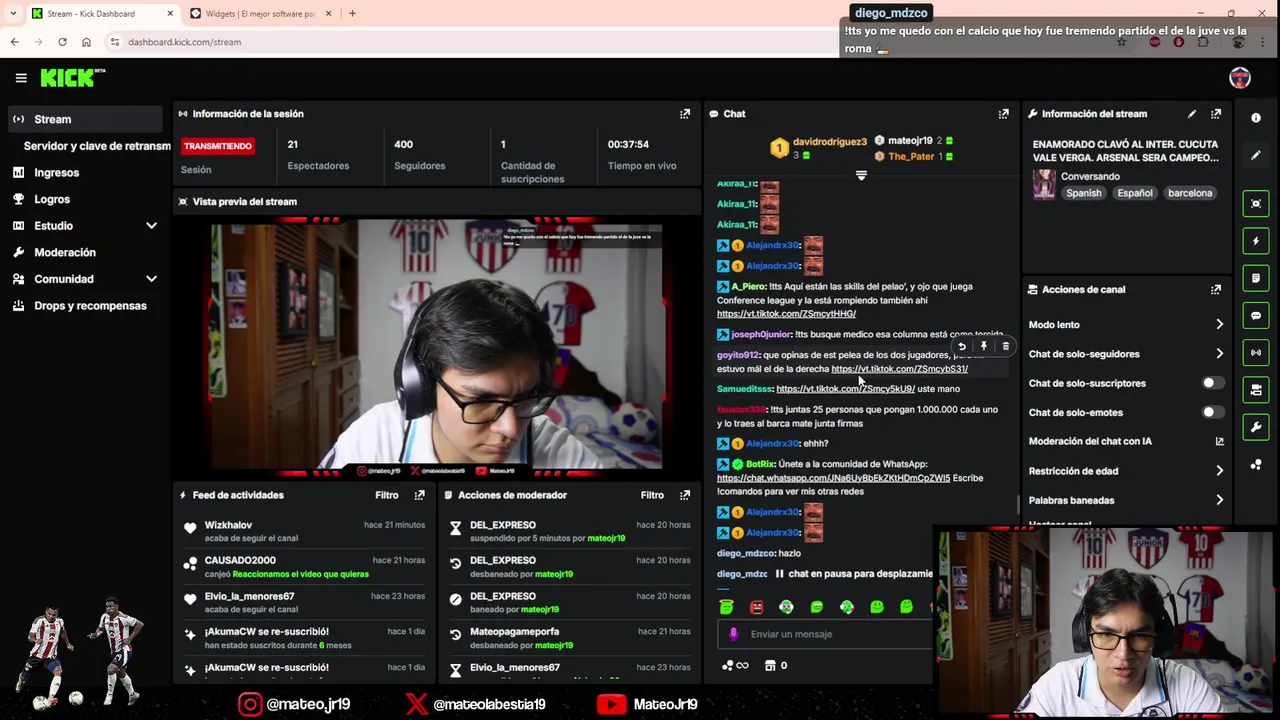Click the pencil icon in right sidebar
1280x720 pixels.
1256,155
